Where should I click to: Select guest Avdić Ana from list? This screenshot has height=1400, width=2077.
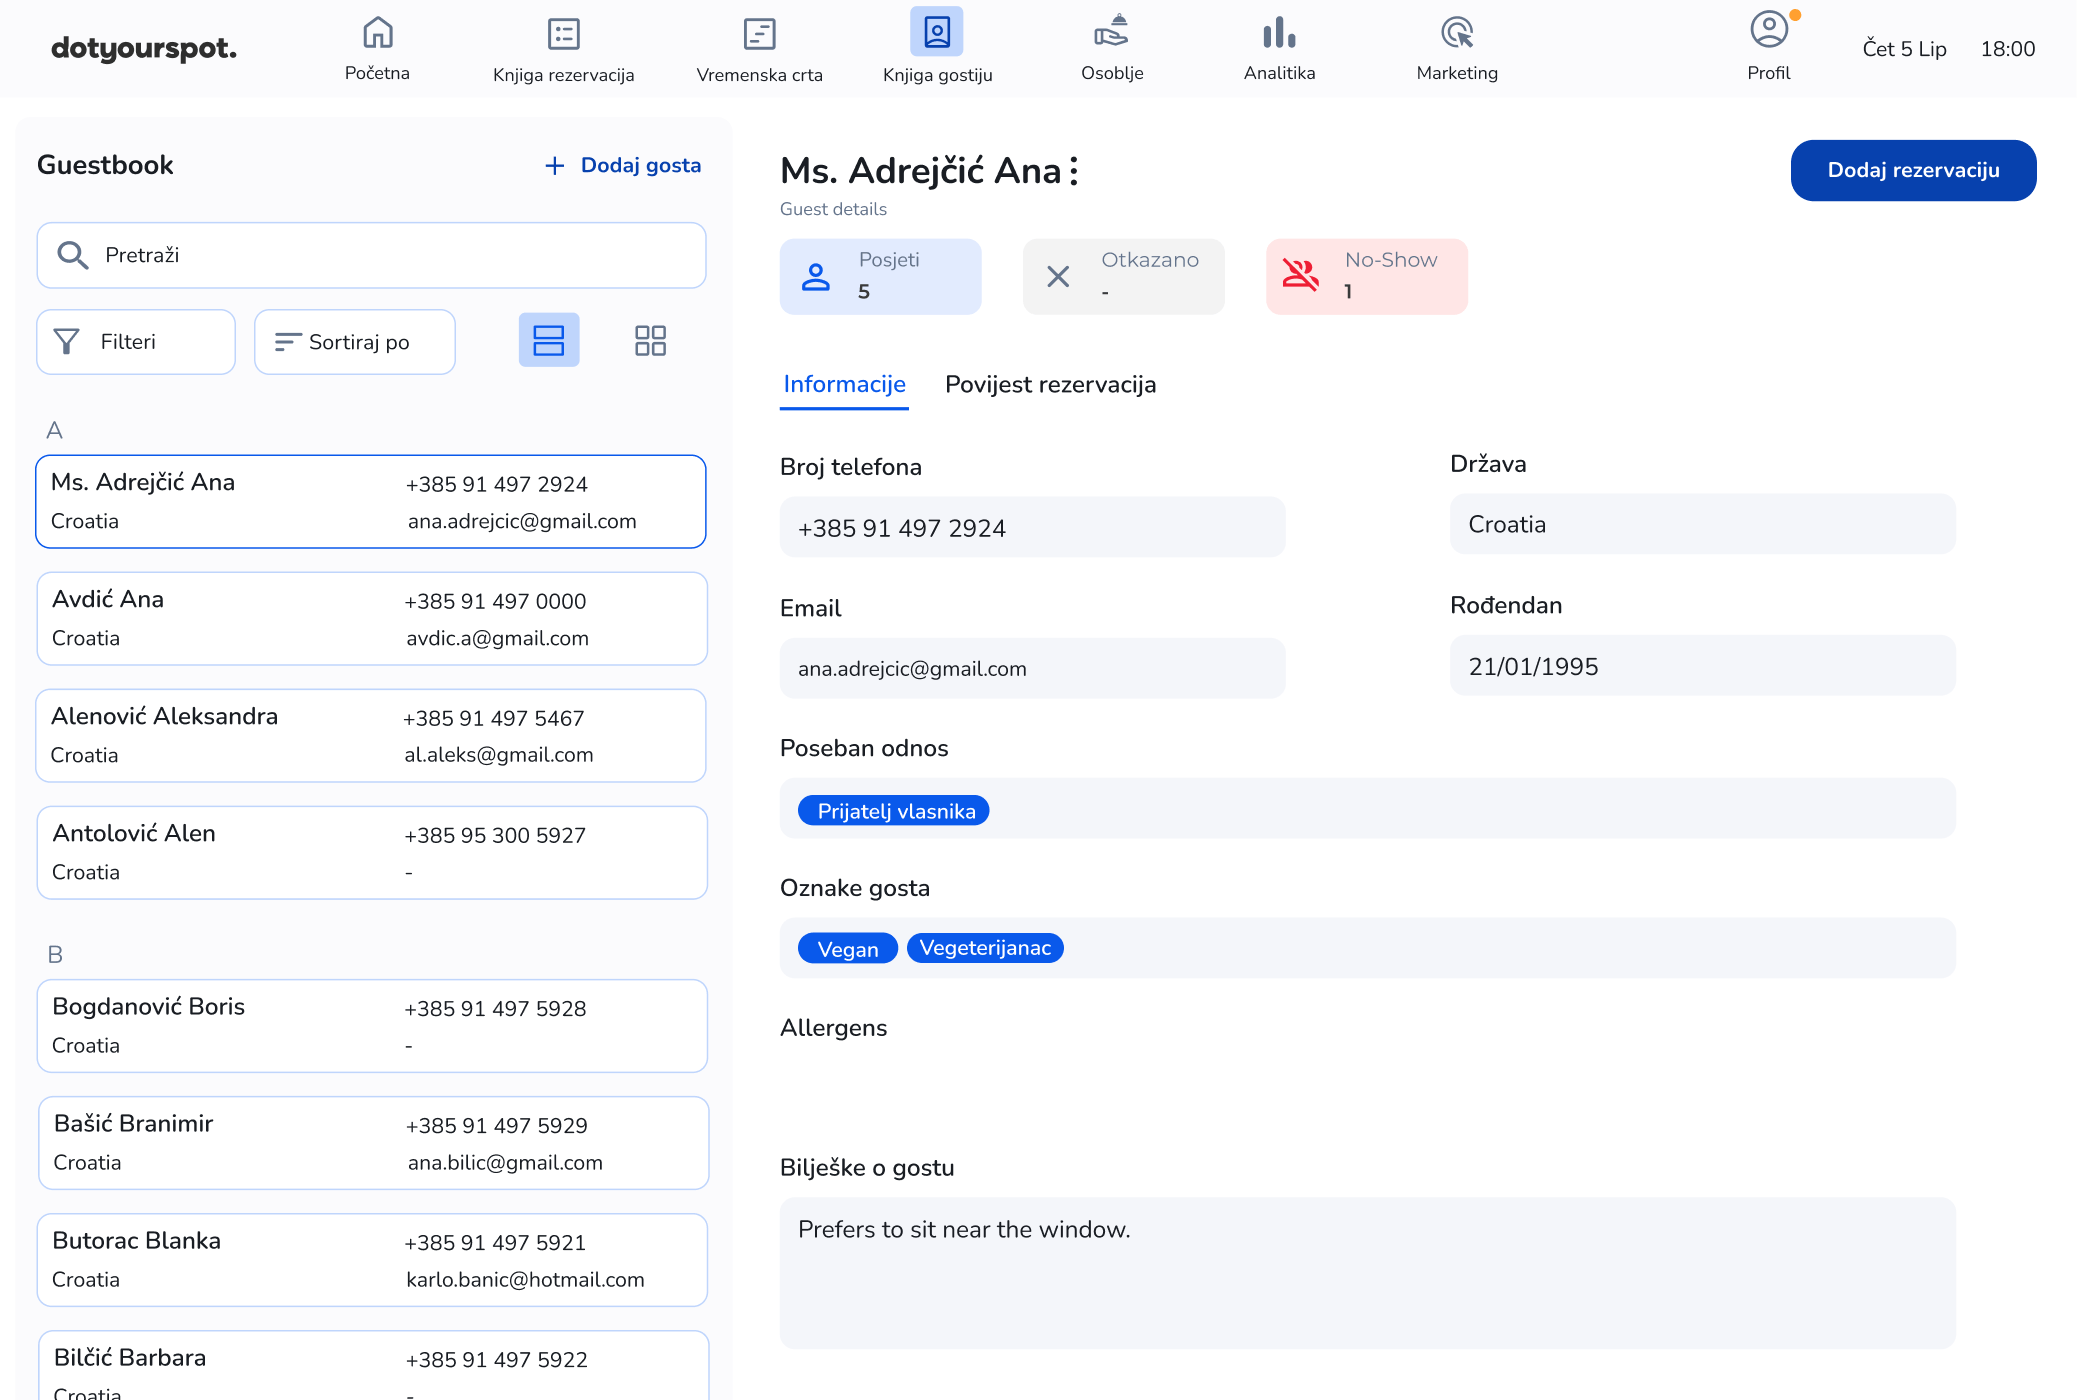372,619
